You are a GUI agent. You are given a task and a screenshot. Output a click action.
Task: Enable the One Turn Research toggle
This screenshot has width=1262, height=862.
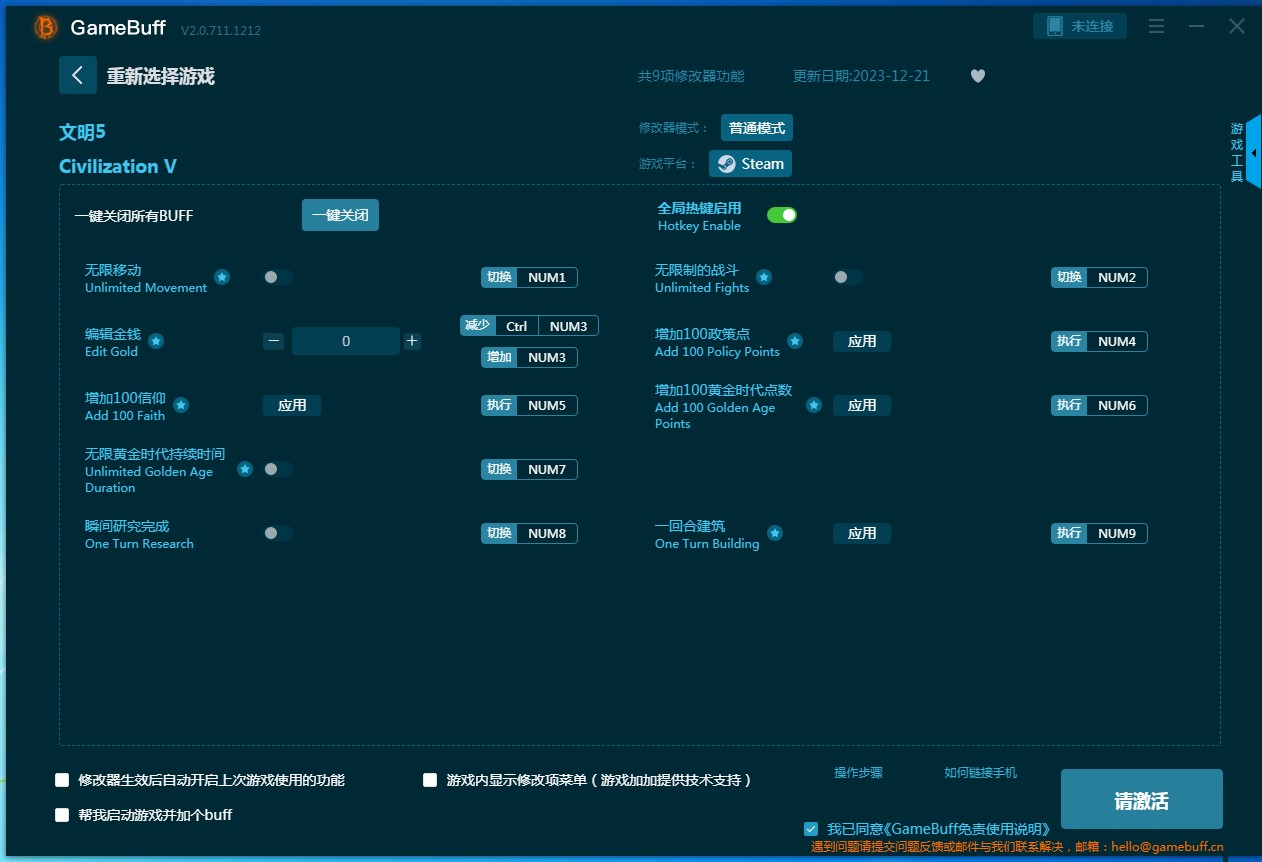click(277, 533)
